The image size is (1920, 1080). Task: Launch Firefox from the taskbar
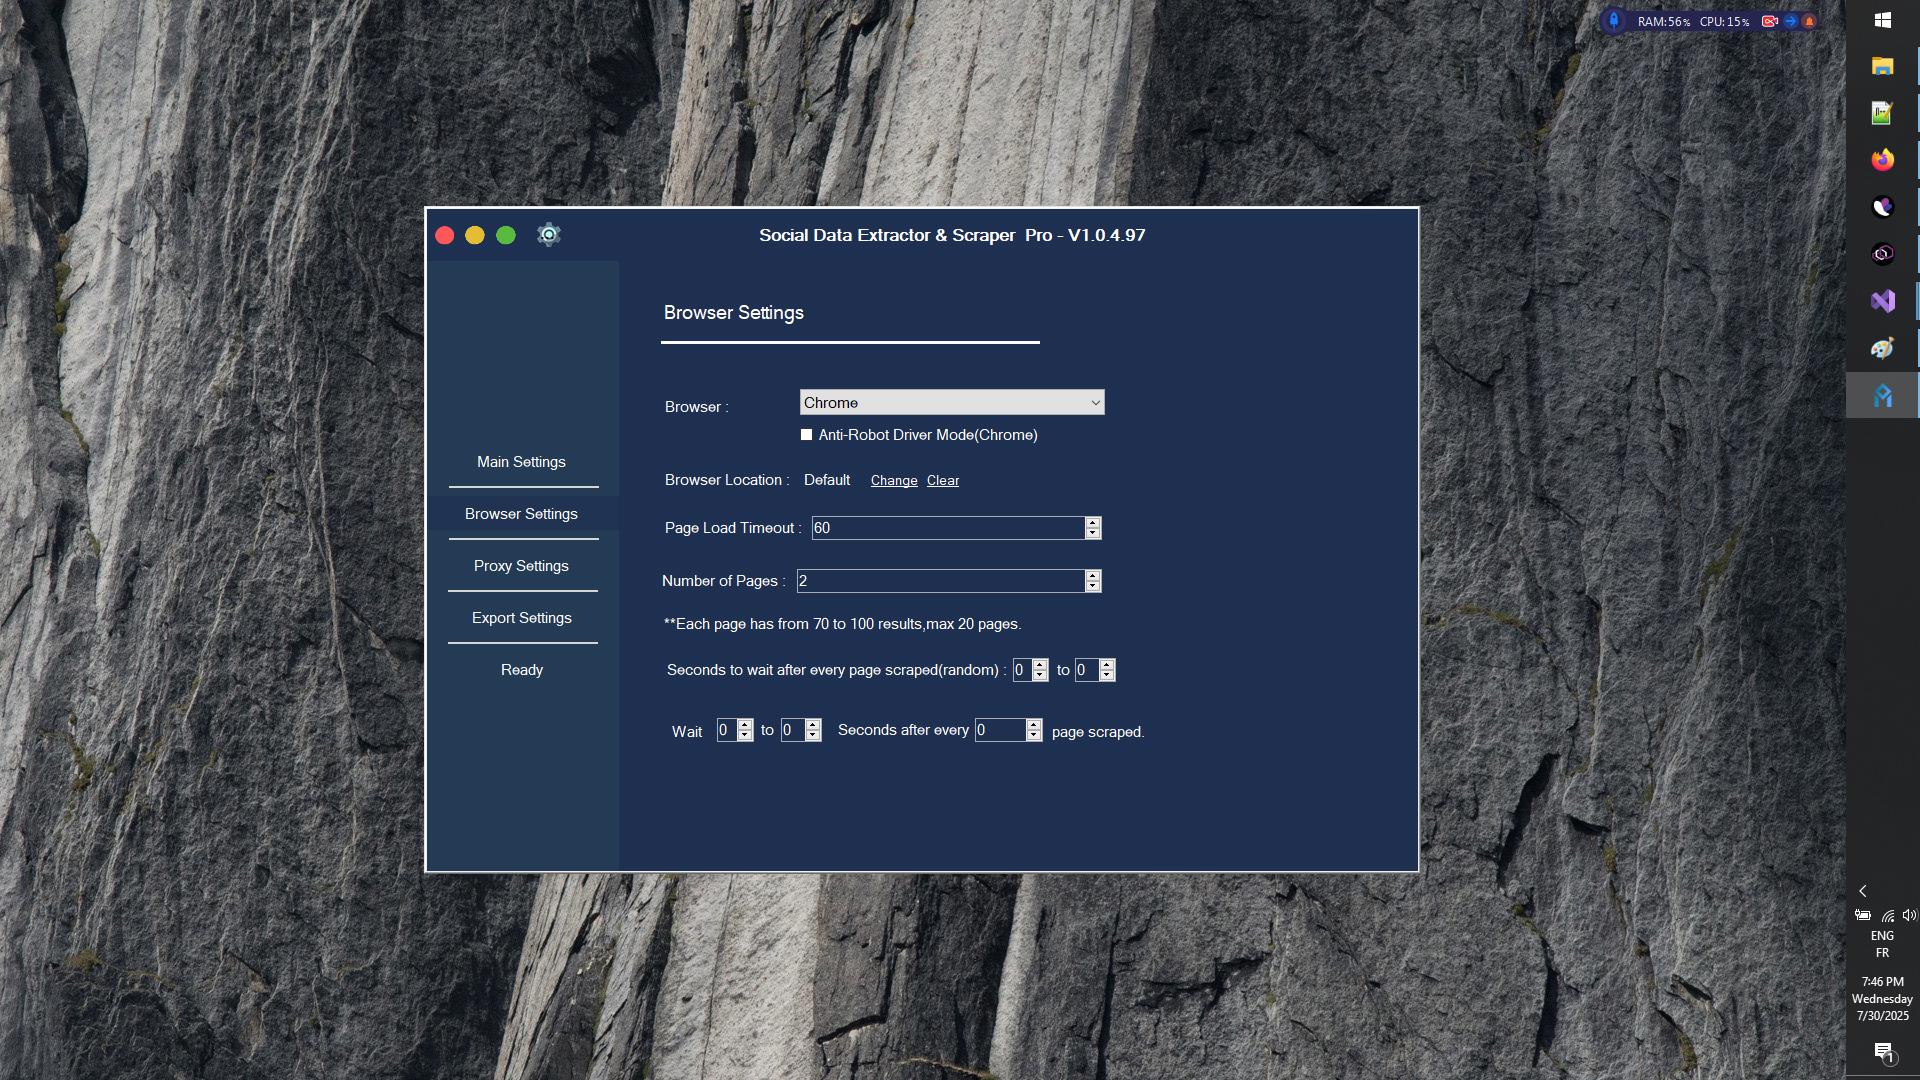click(1883, 159)
